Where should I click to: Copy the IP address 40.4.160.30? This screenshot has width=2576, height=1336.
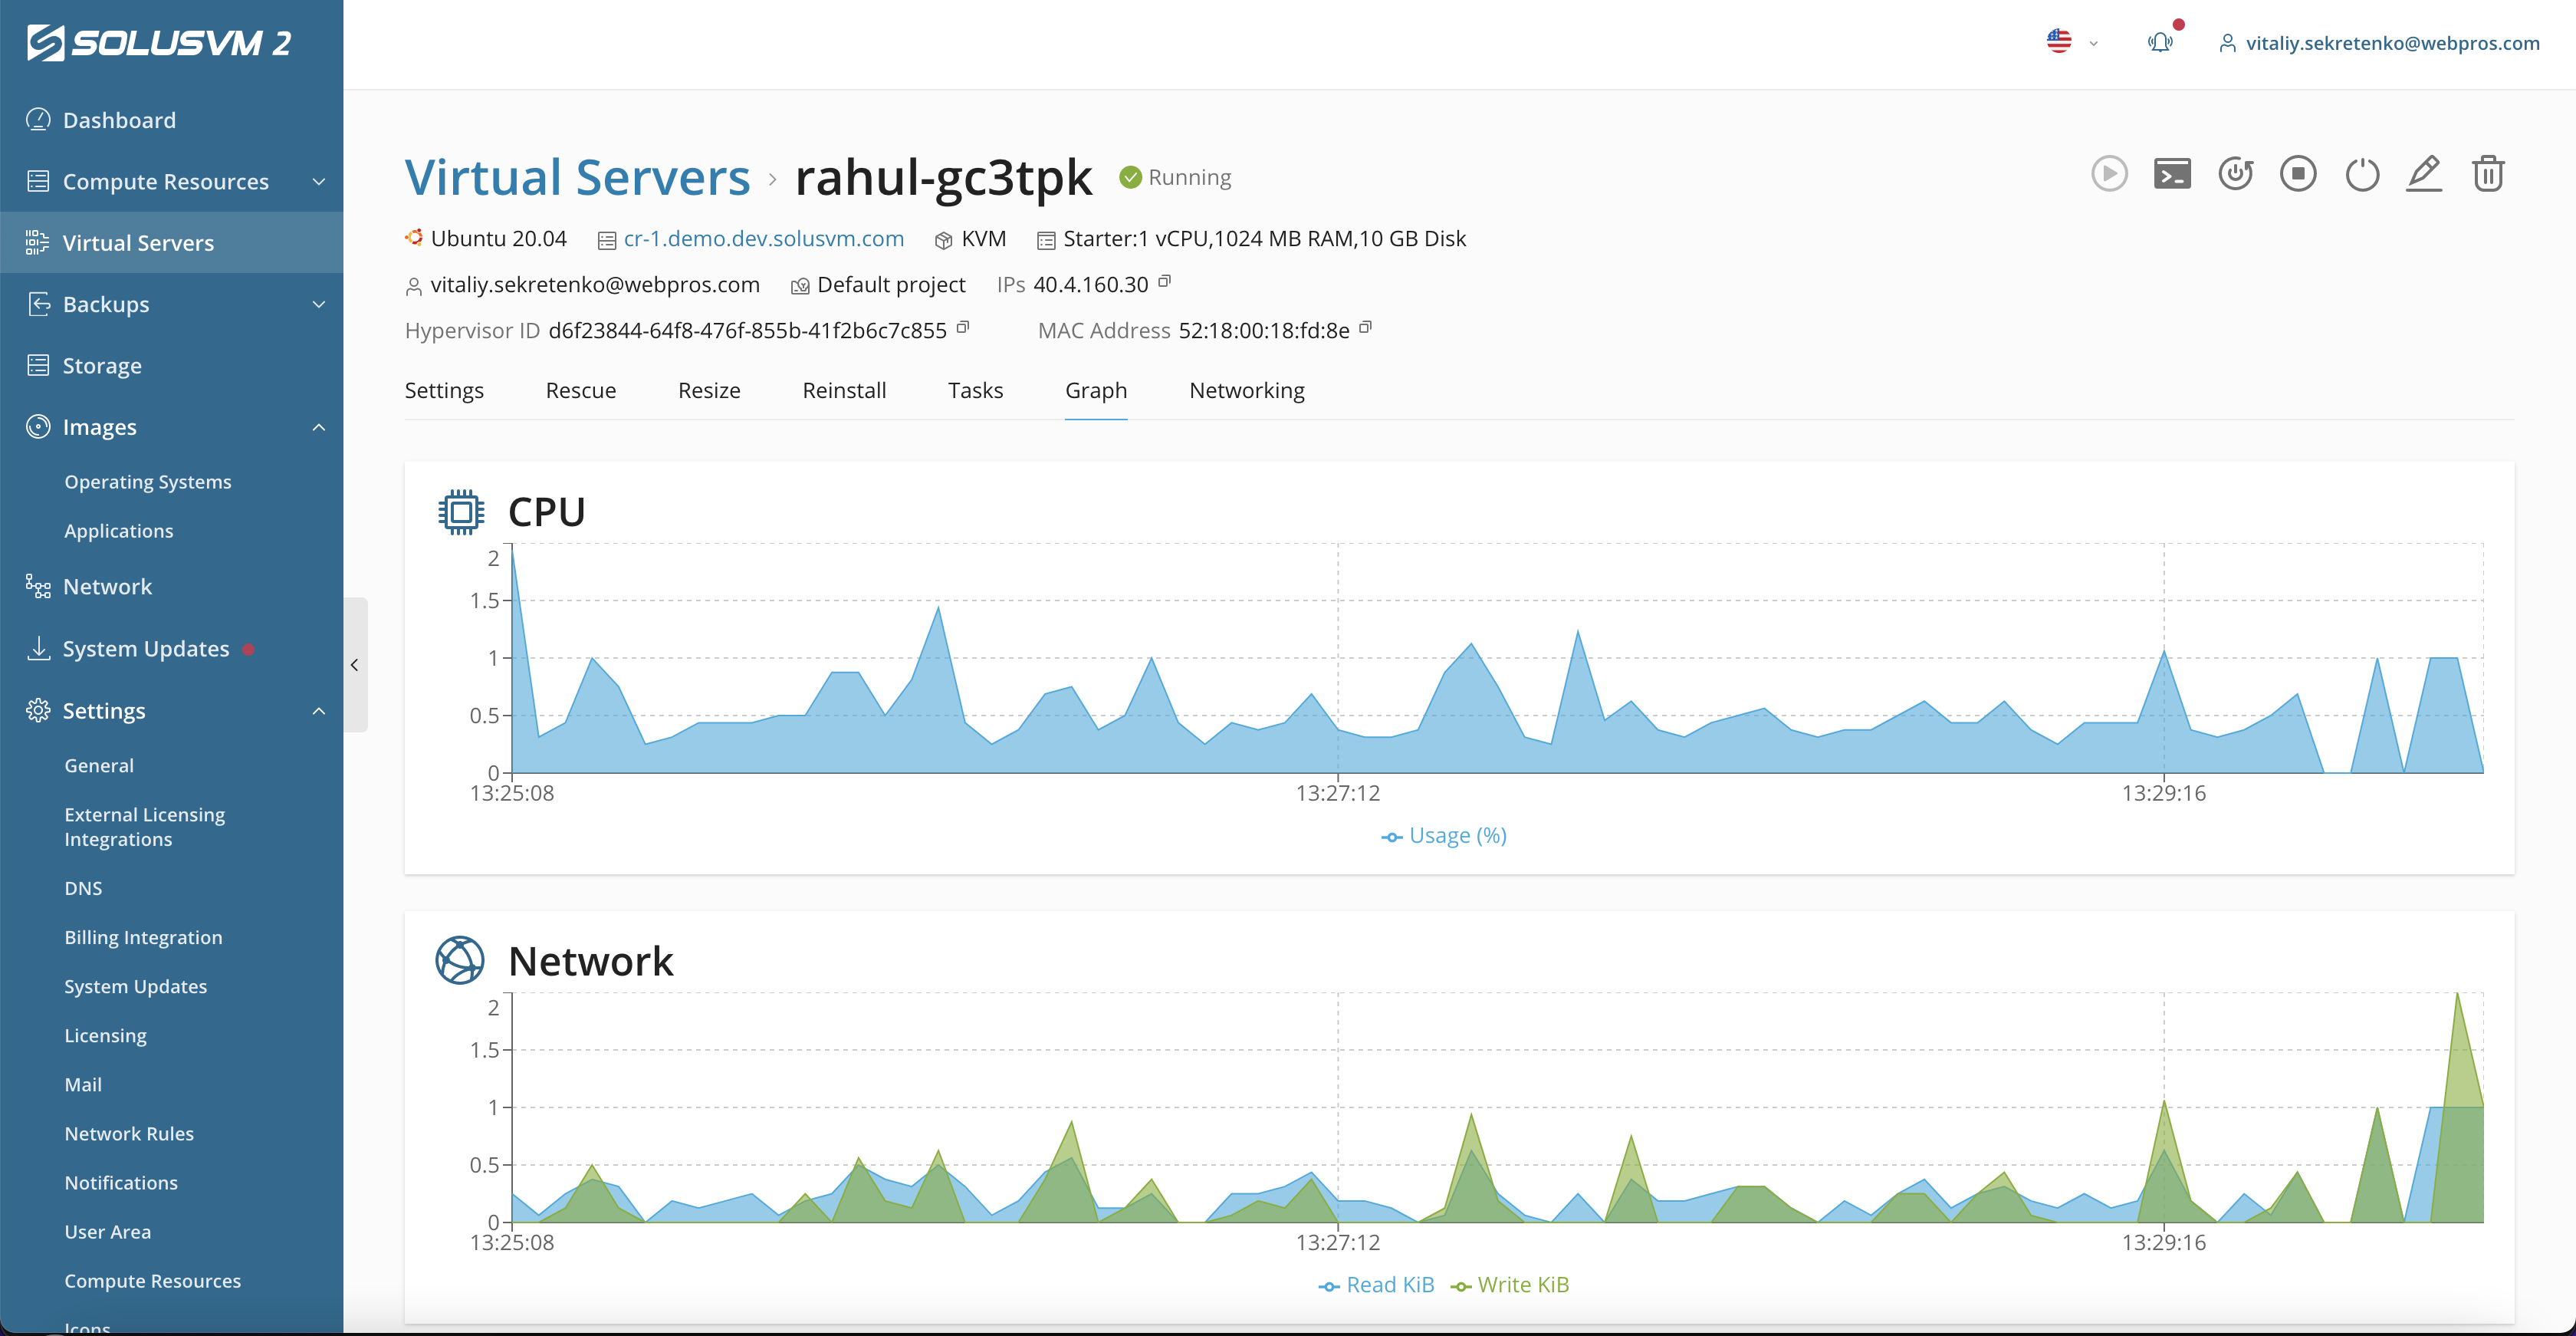pyautogui.click(x=1164, y=282)
